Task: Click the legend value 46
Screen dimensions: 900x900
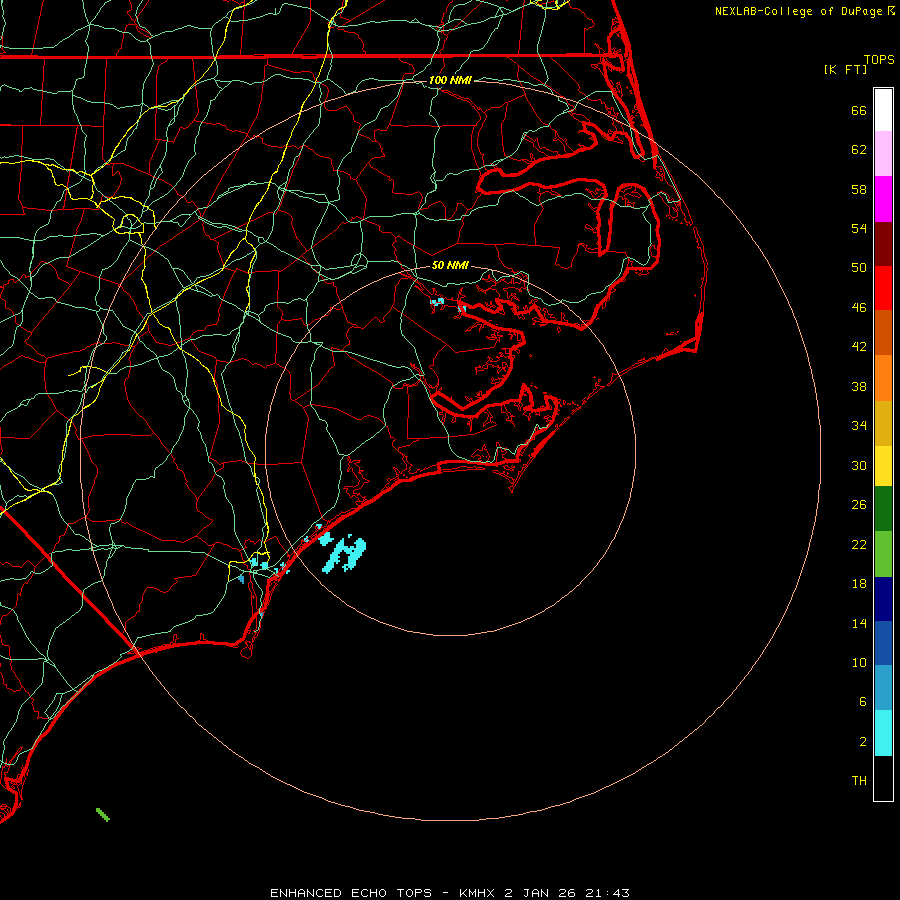Action: pos(859,308)
